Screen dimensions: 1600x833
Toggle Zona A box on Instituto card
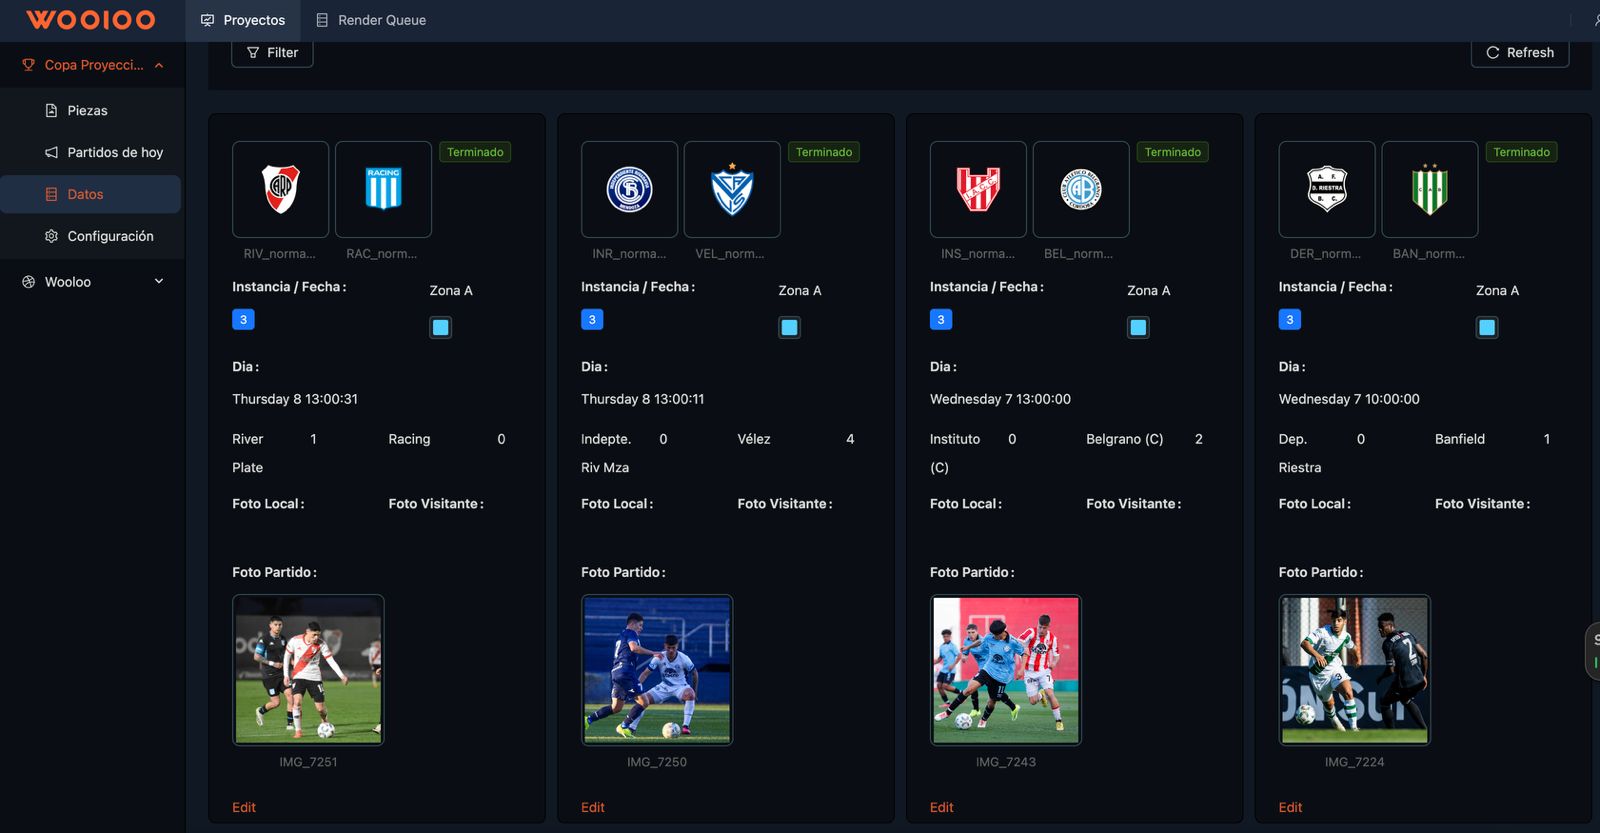tap(1138, 327)
